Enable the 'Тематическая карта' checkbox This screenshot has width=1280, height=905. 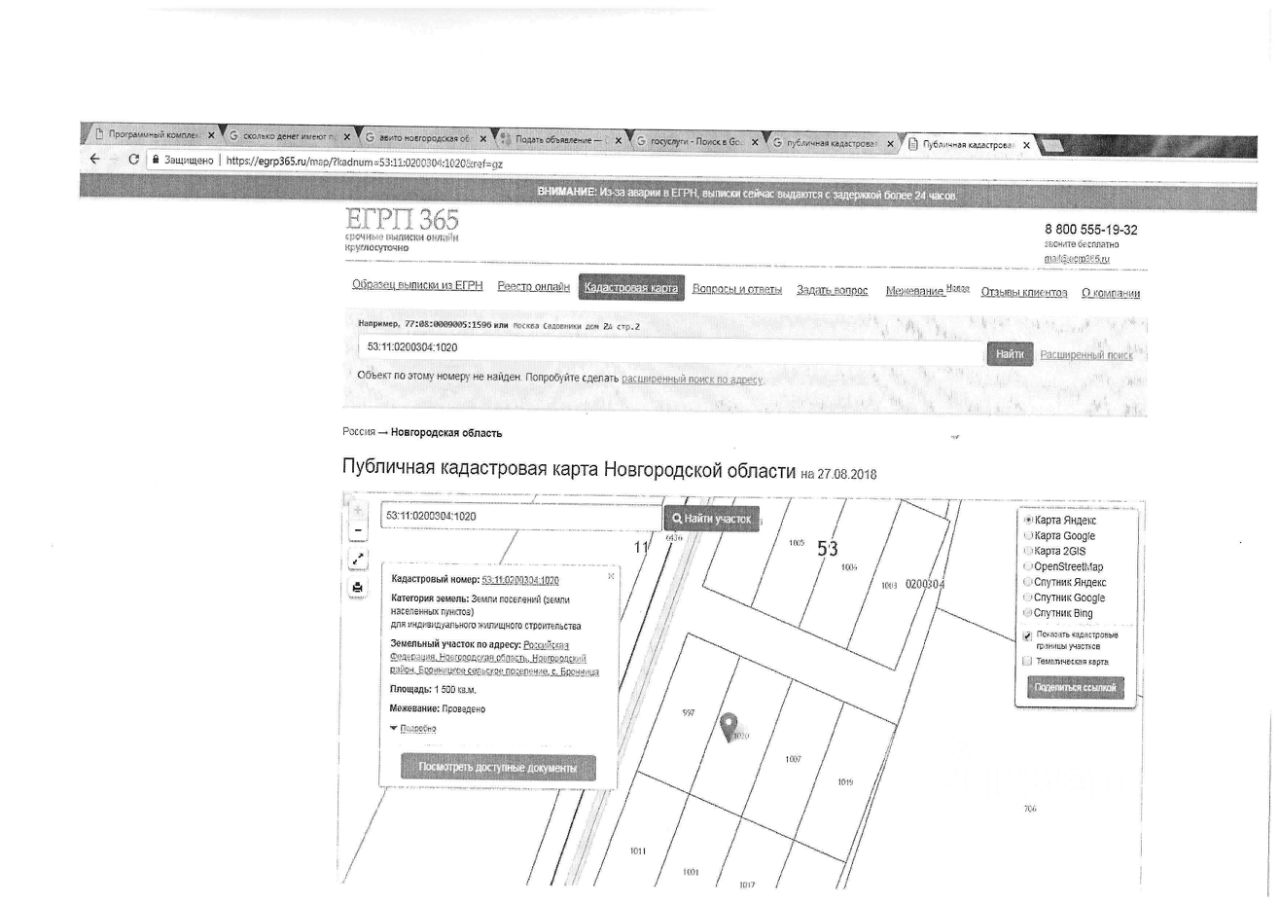pyautogui.click(x=1028, y=661)
